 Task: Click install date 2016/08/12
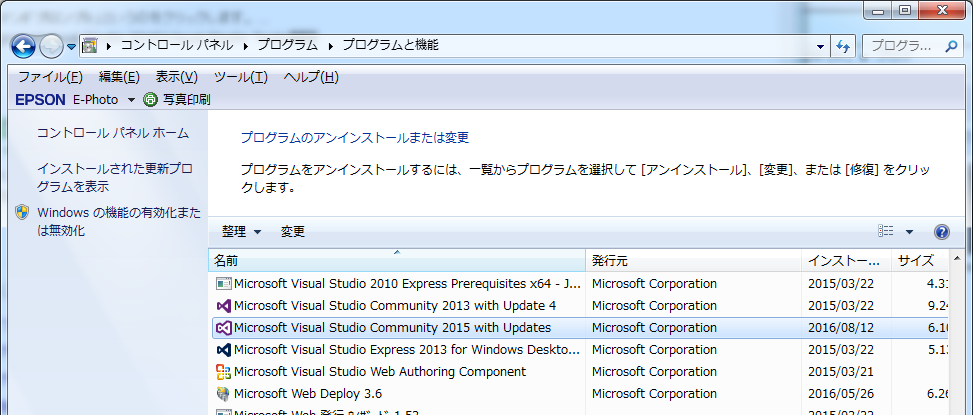(841, 328)
